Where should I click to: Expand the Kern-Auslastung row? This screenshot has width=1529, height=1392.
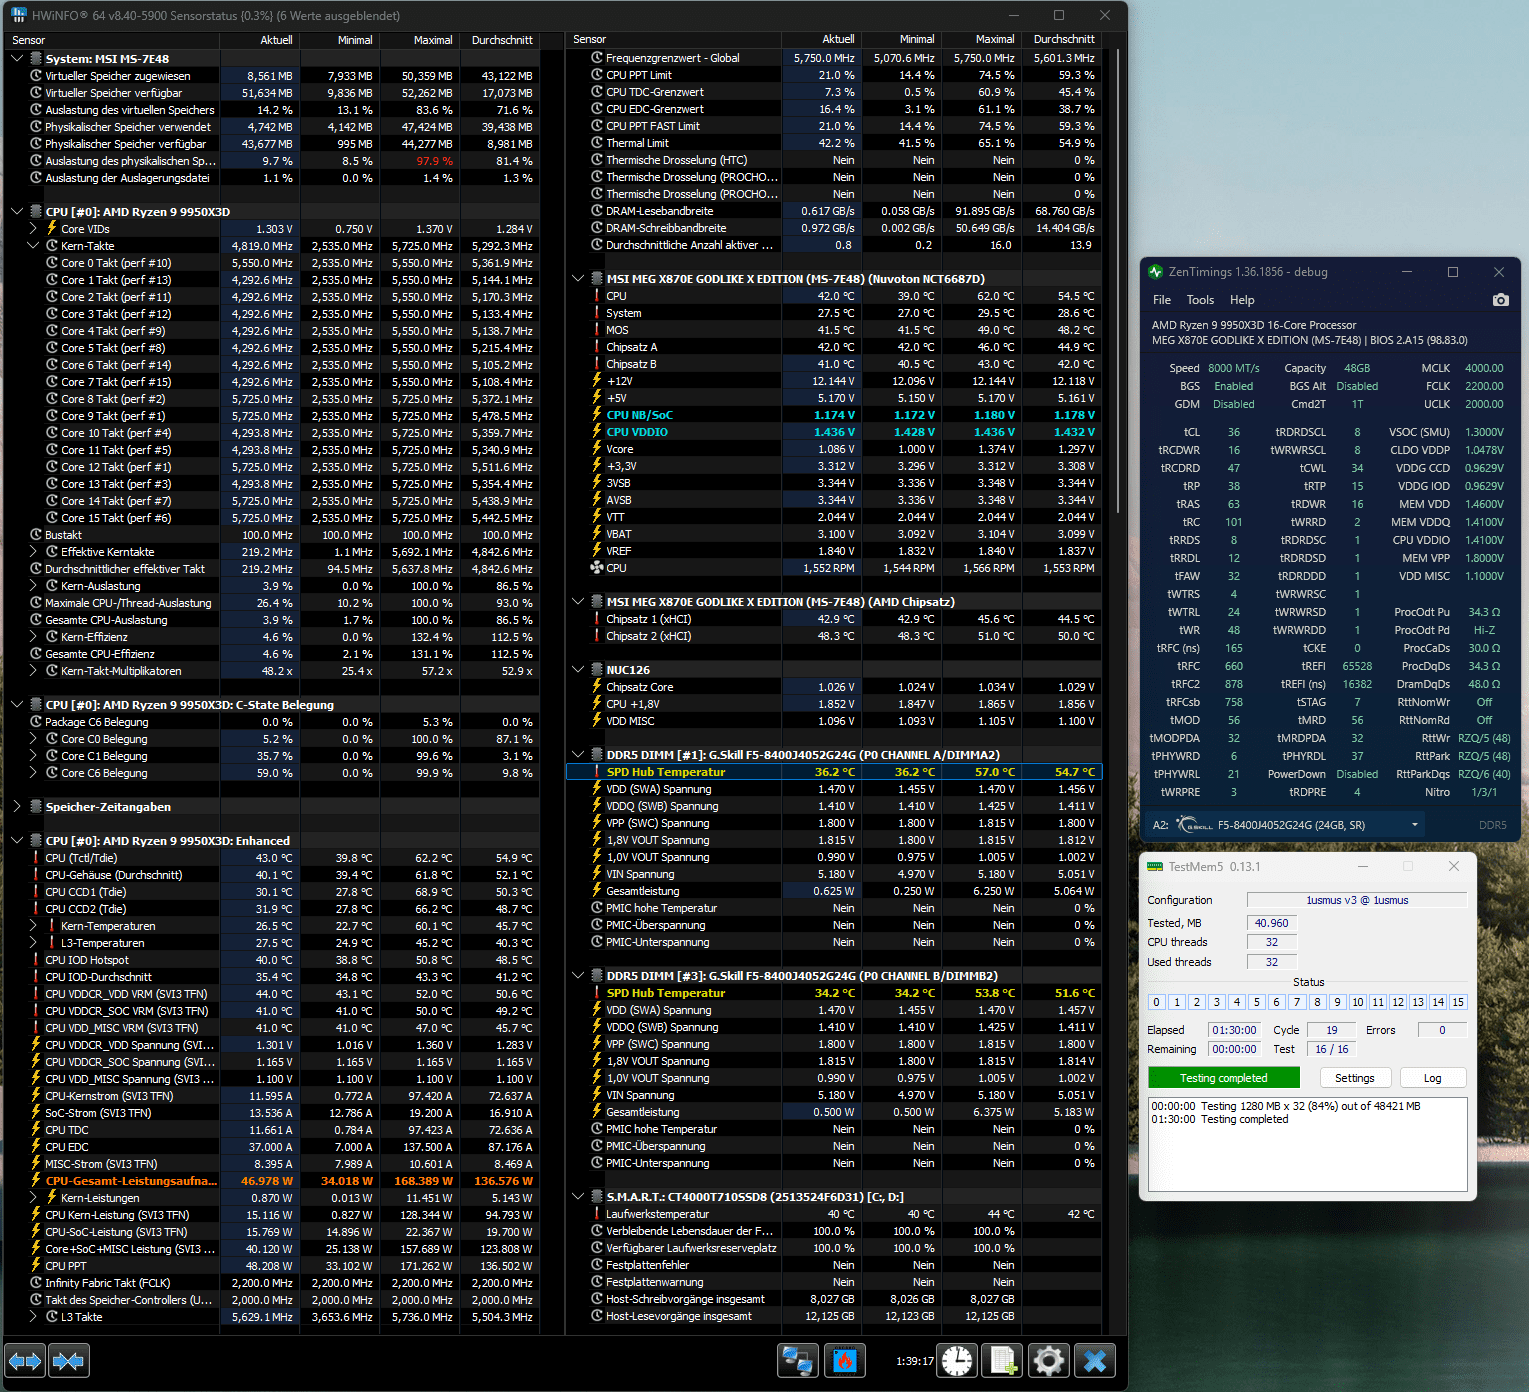(x=33, y=586)
